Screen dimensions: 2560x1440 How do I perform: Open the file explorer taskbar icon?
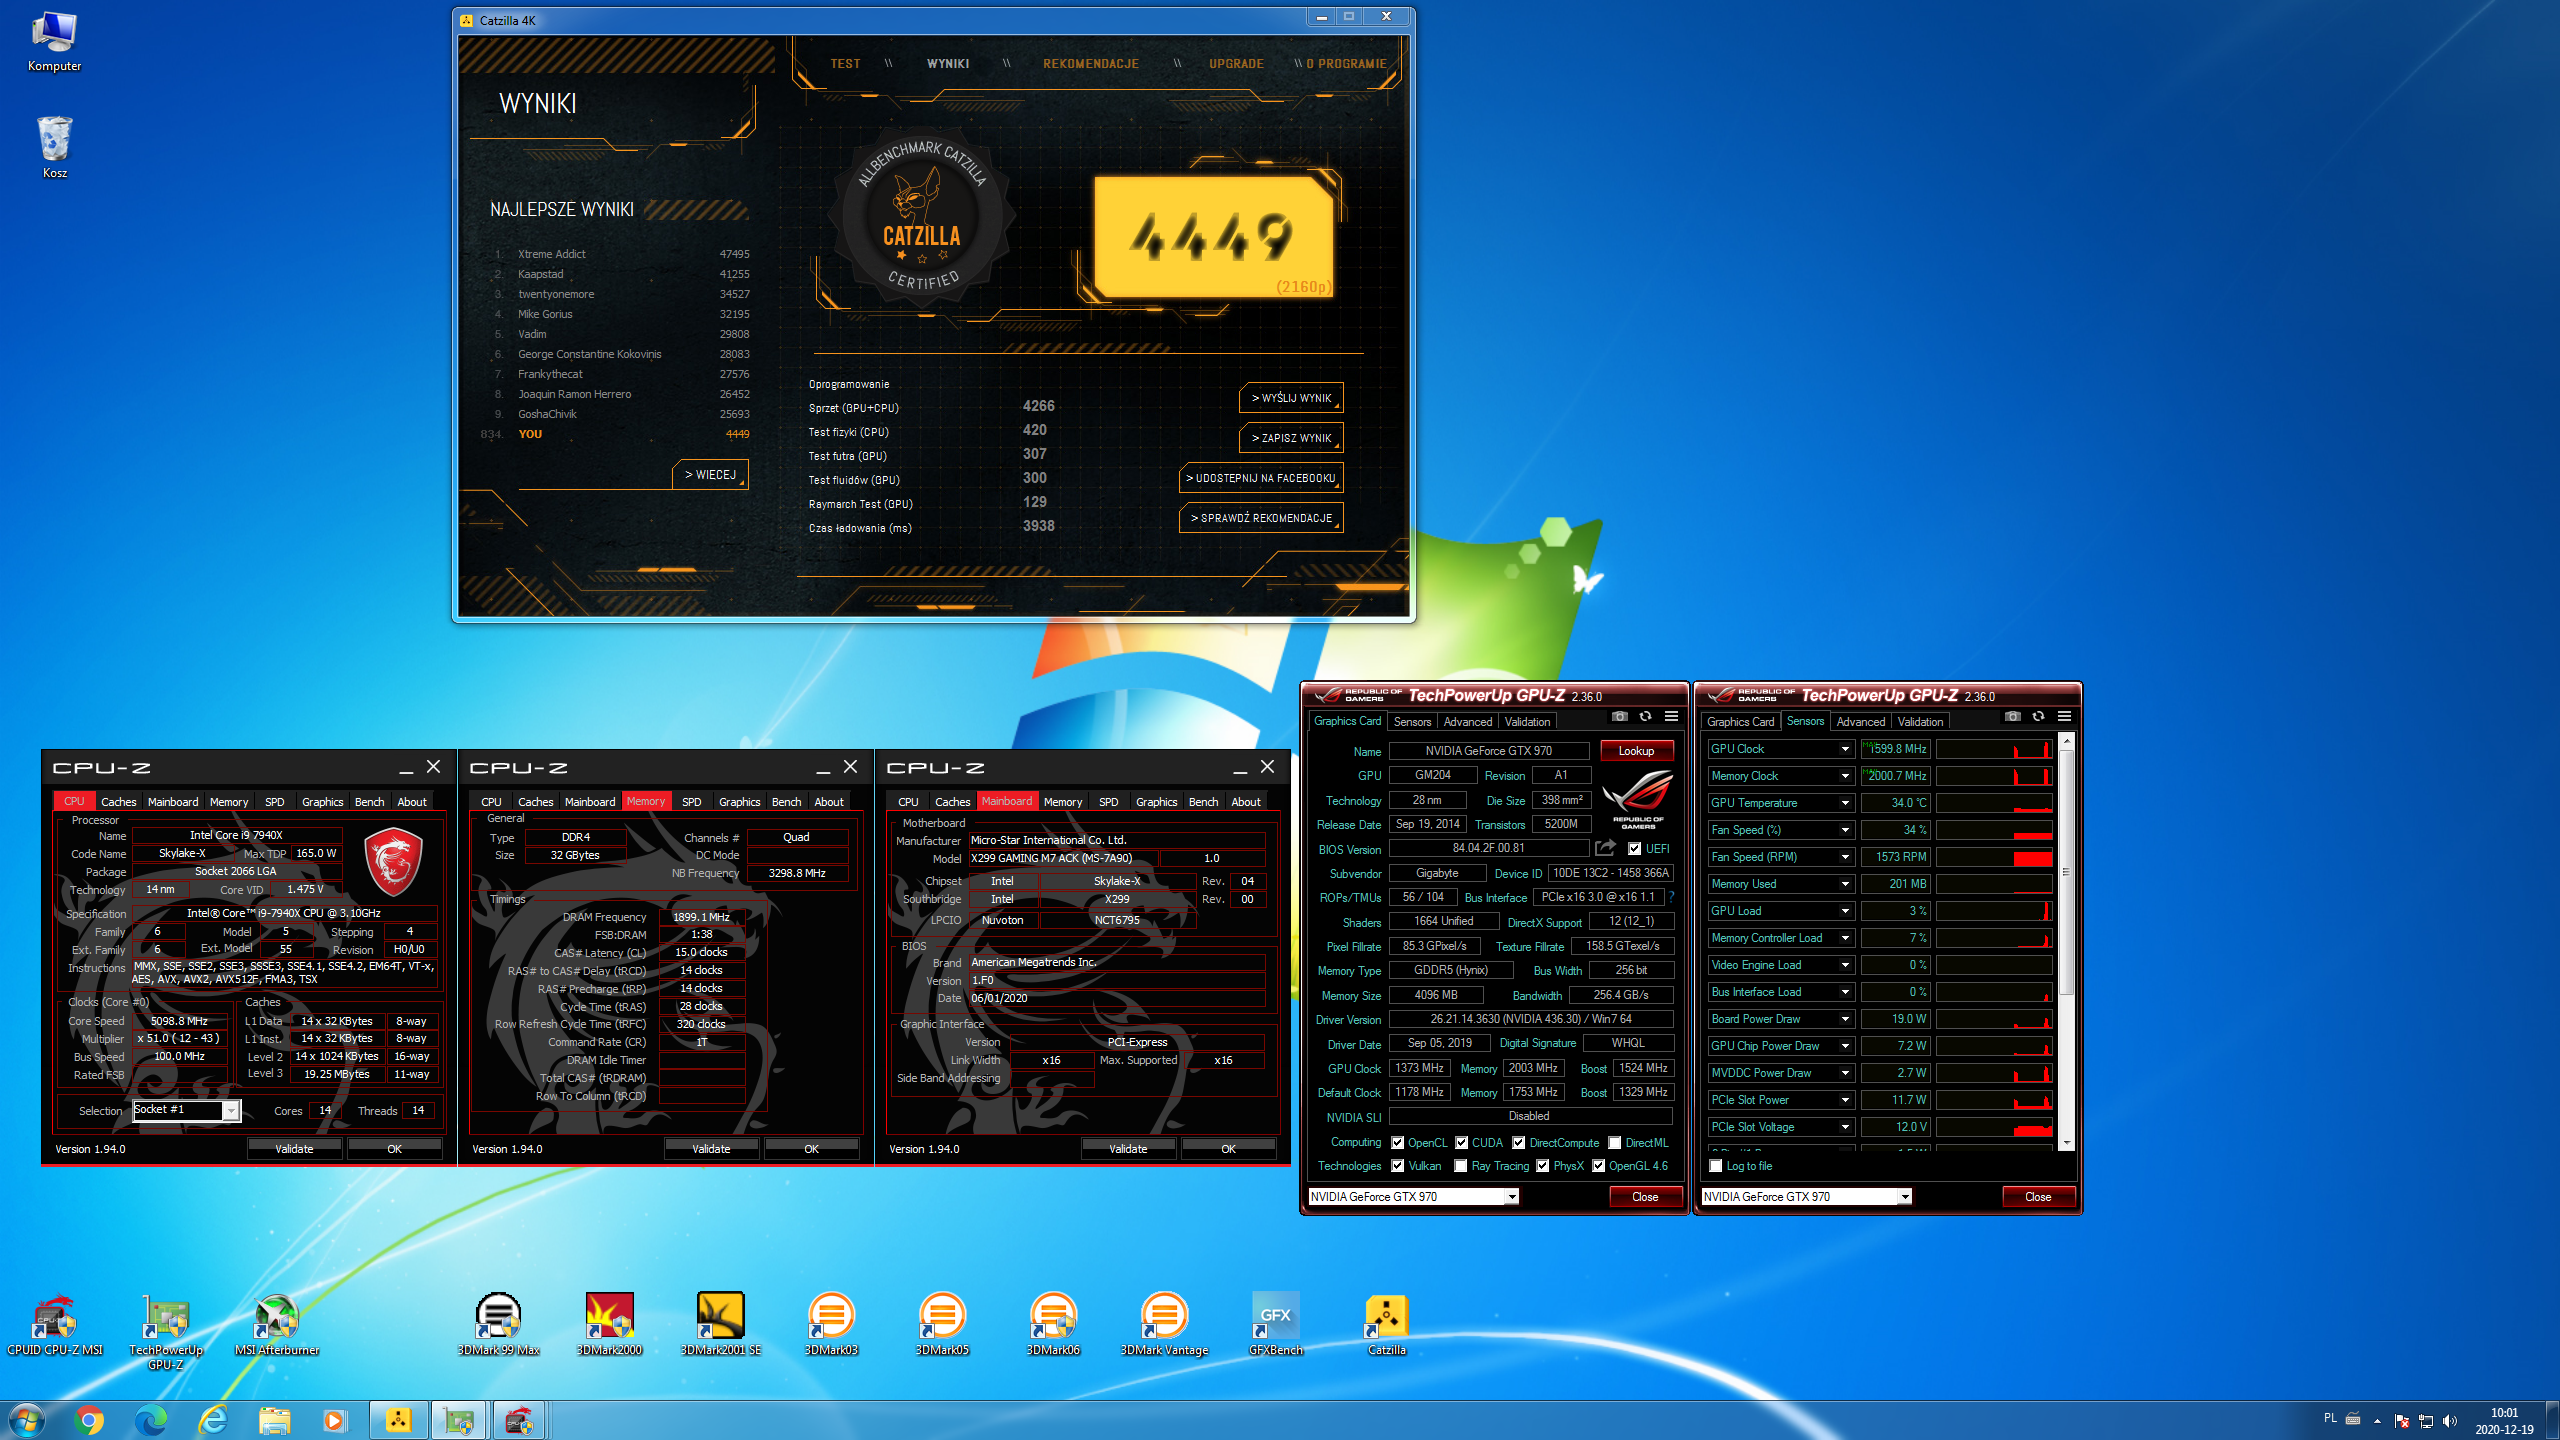click(x=275, y=1420)
